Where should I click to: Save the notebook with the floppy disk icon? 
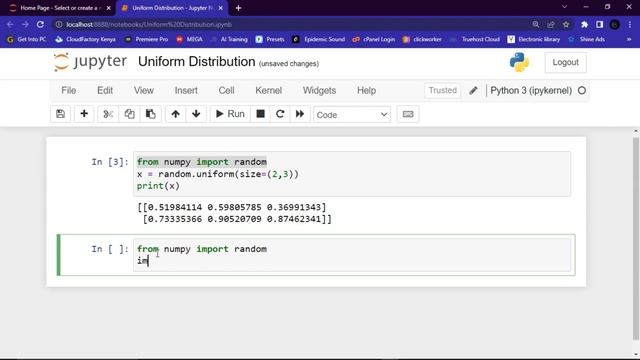(60, 114)
